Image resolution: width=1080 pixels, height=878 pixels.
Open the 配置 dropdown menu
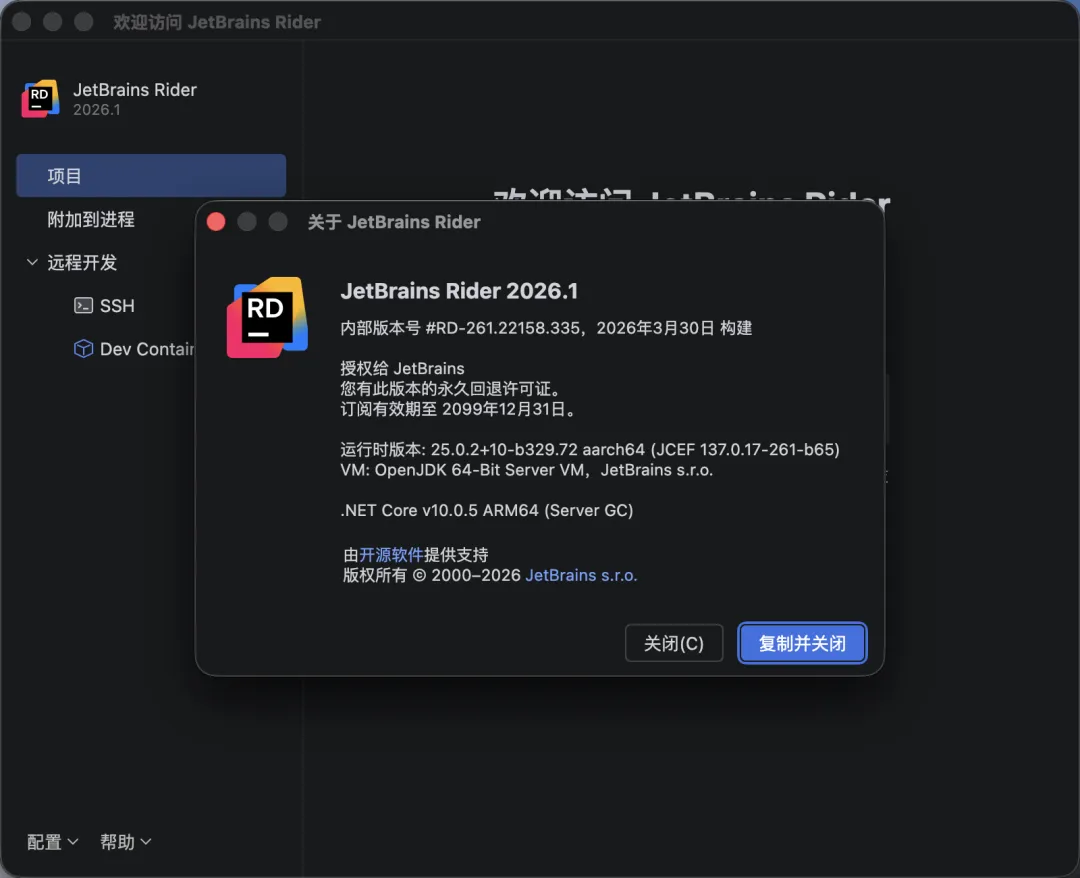52,842
